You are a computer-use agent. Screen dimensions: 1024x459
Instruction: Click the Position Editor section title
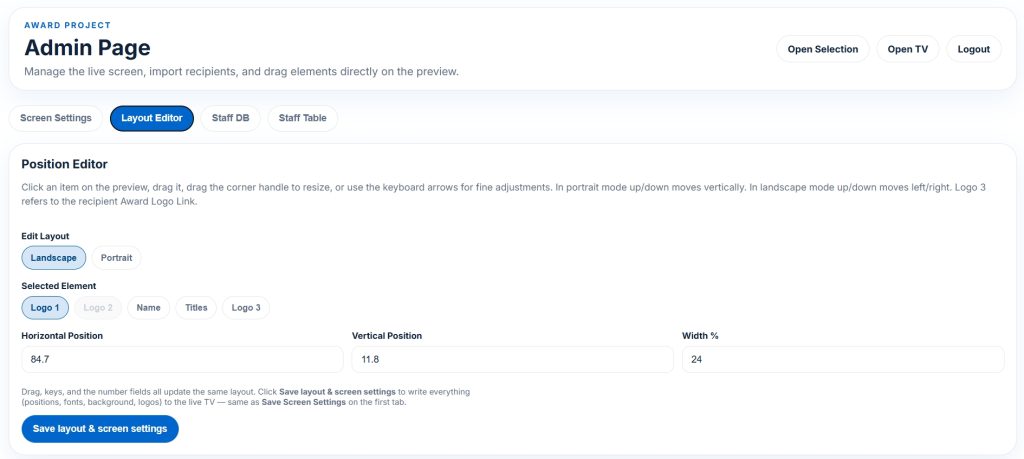[x=64, y=164]
